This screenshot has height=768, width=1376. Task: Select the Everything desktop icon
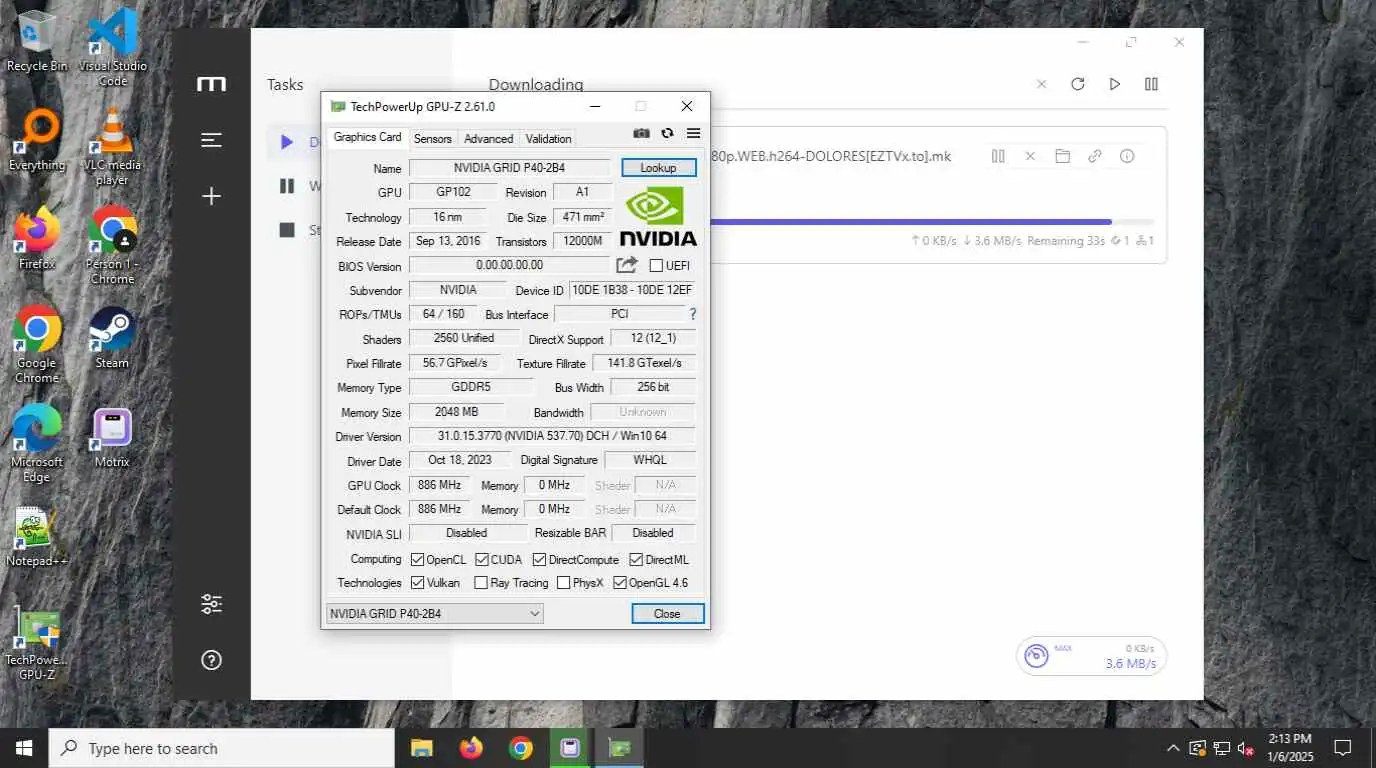point(37,140)
